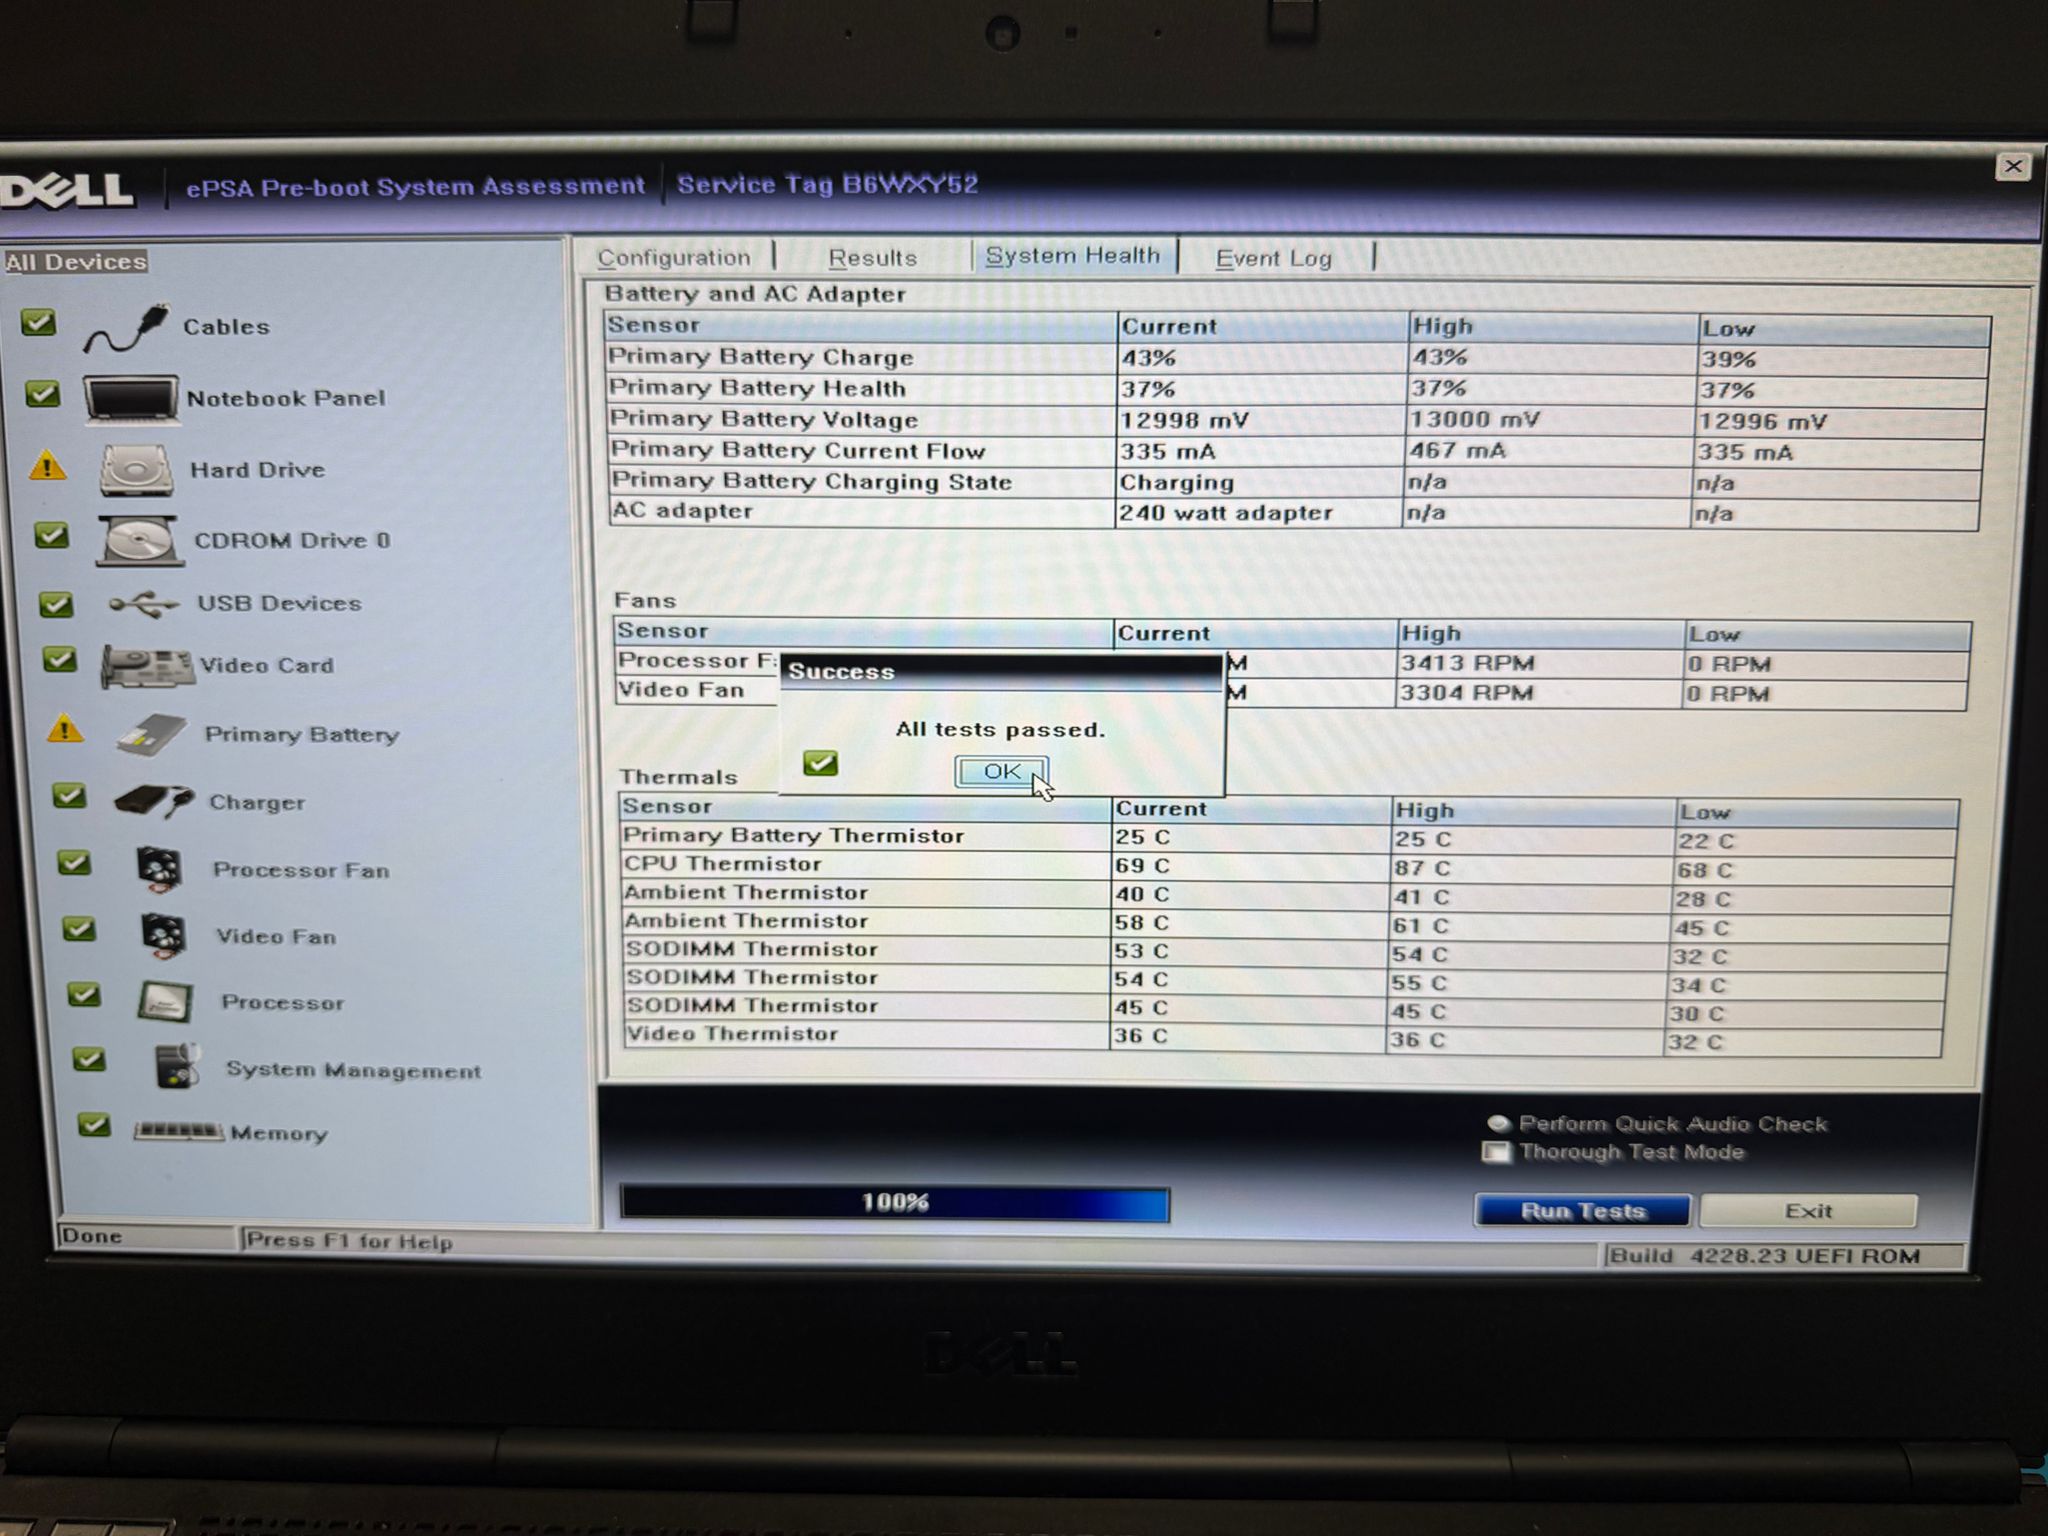Click the Service Tag B6WXY52 label
The image size is (2048, 1536).
pos(827,185)
